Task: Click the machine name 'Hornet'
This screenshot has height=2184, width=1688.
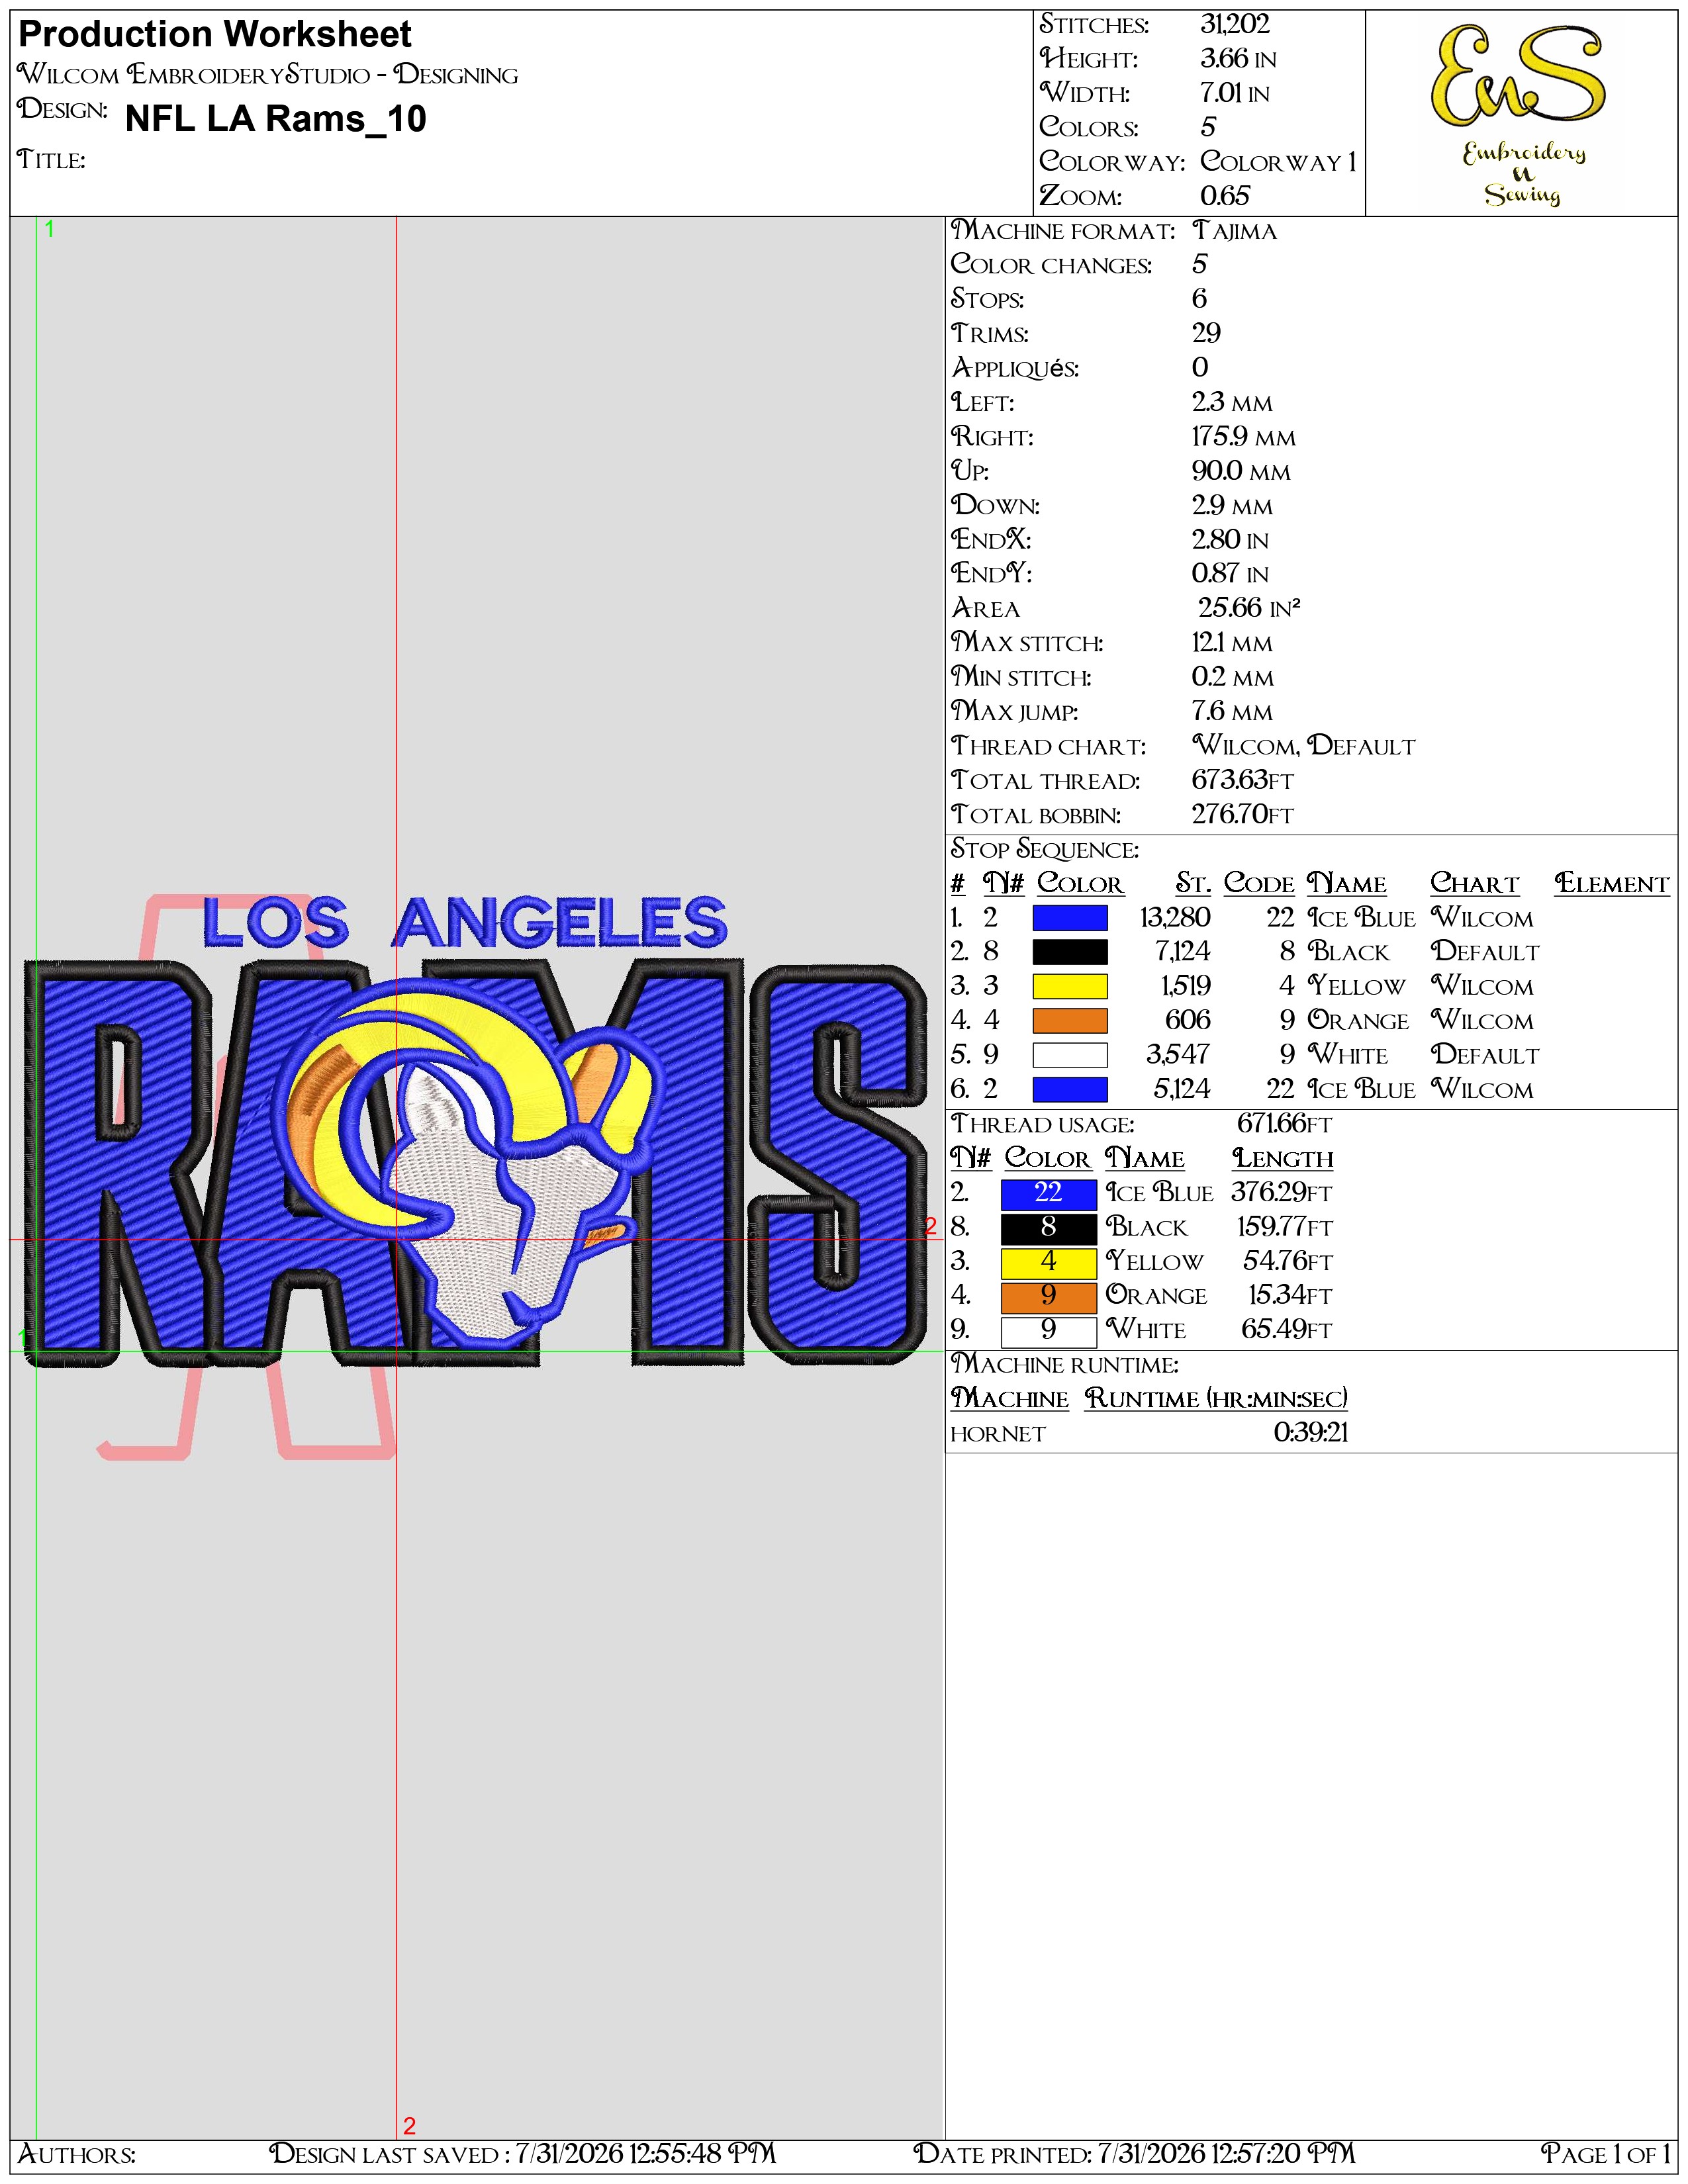Action: tap(998, 1434)
